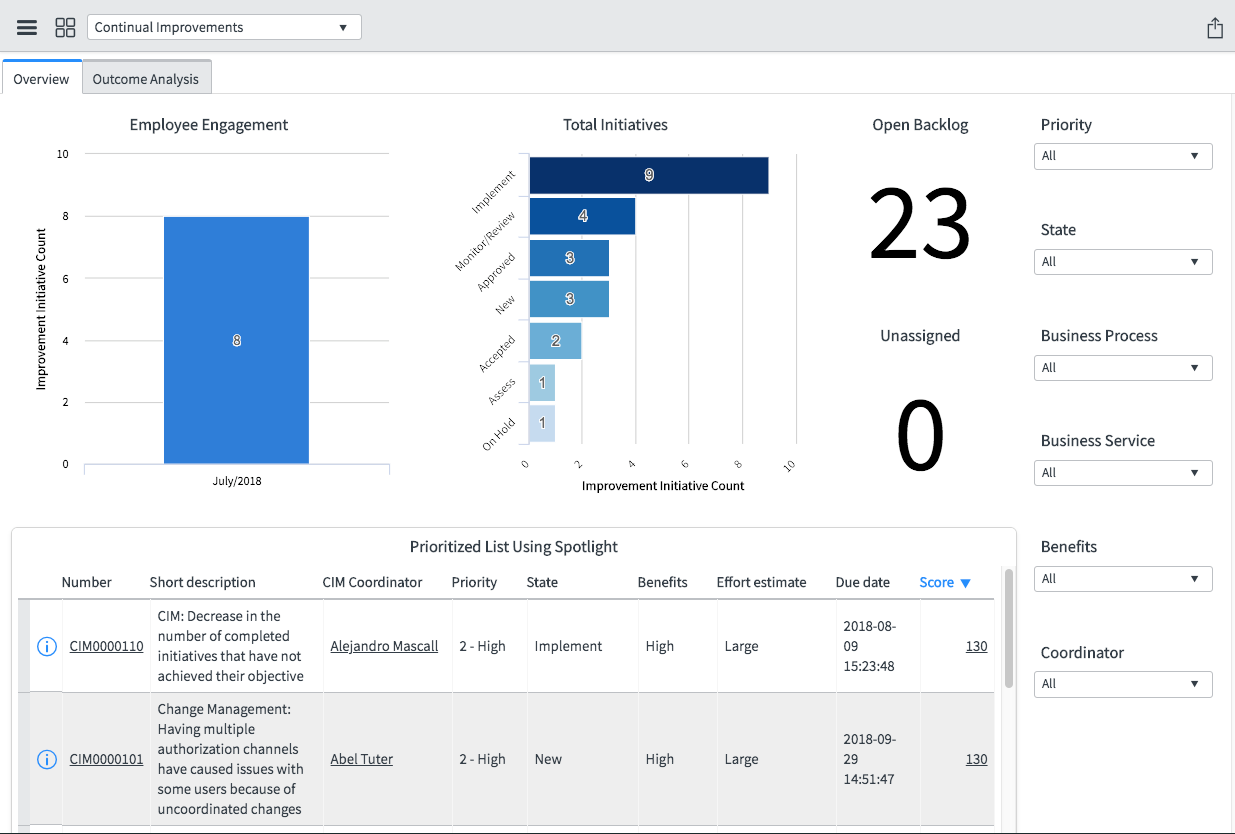Click the Accepted bar showing 2

click(555, 341)
